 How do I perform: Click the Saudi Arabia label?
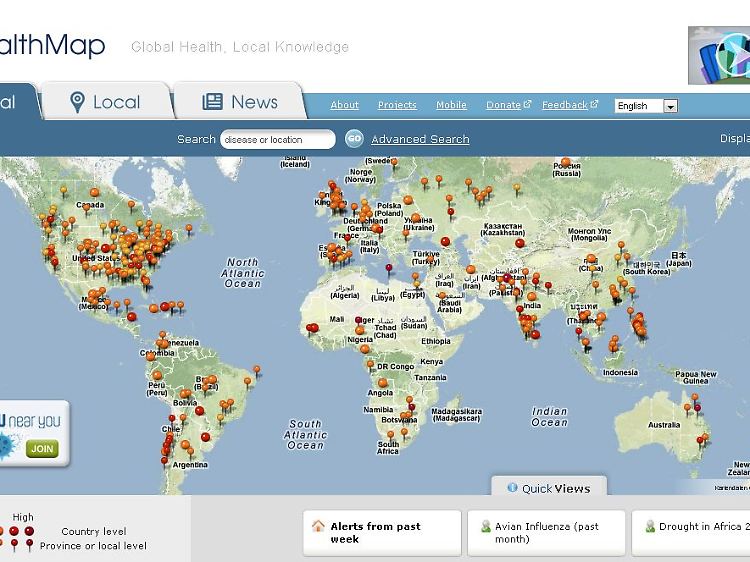[x=450, y=303]
